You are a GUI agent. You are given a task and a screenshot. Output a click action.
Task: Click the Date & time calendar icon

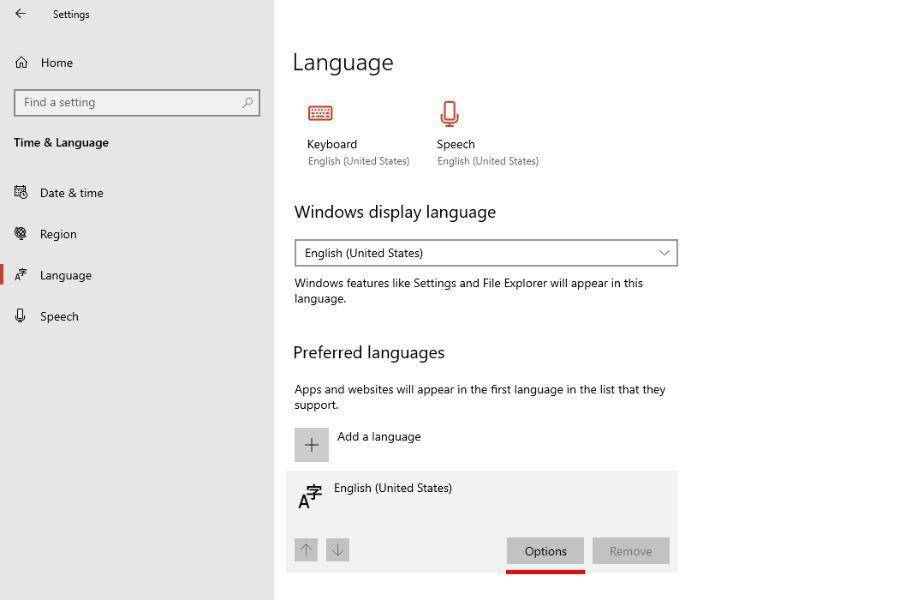click(x=21, y=192)
